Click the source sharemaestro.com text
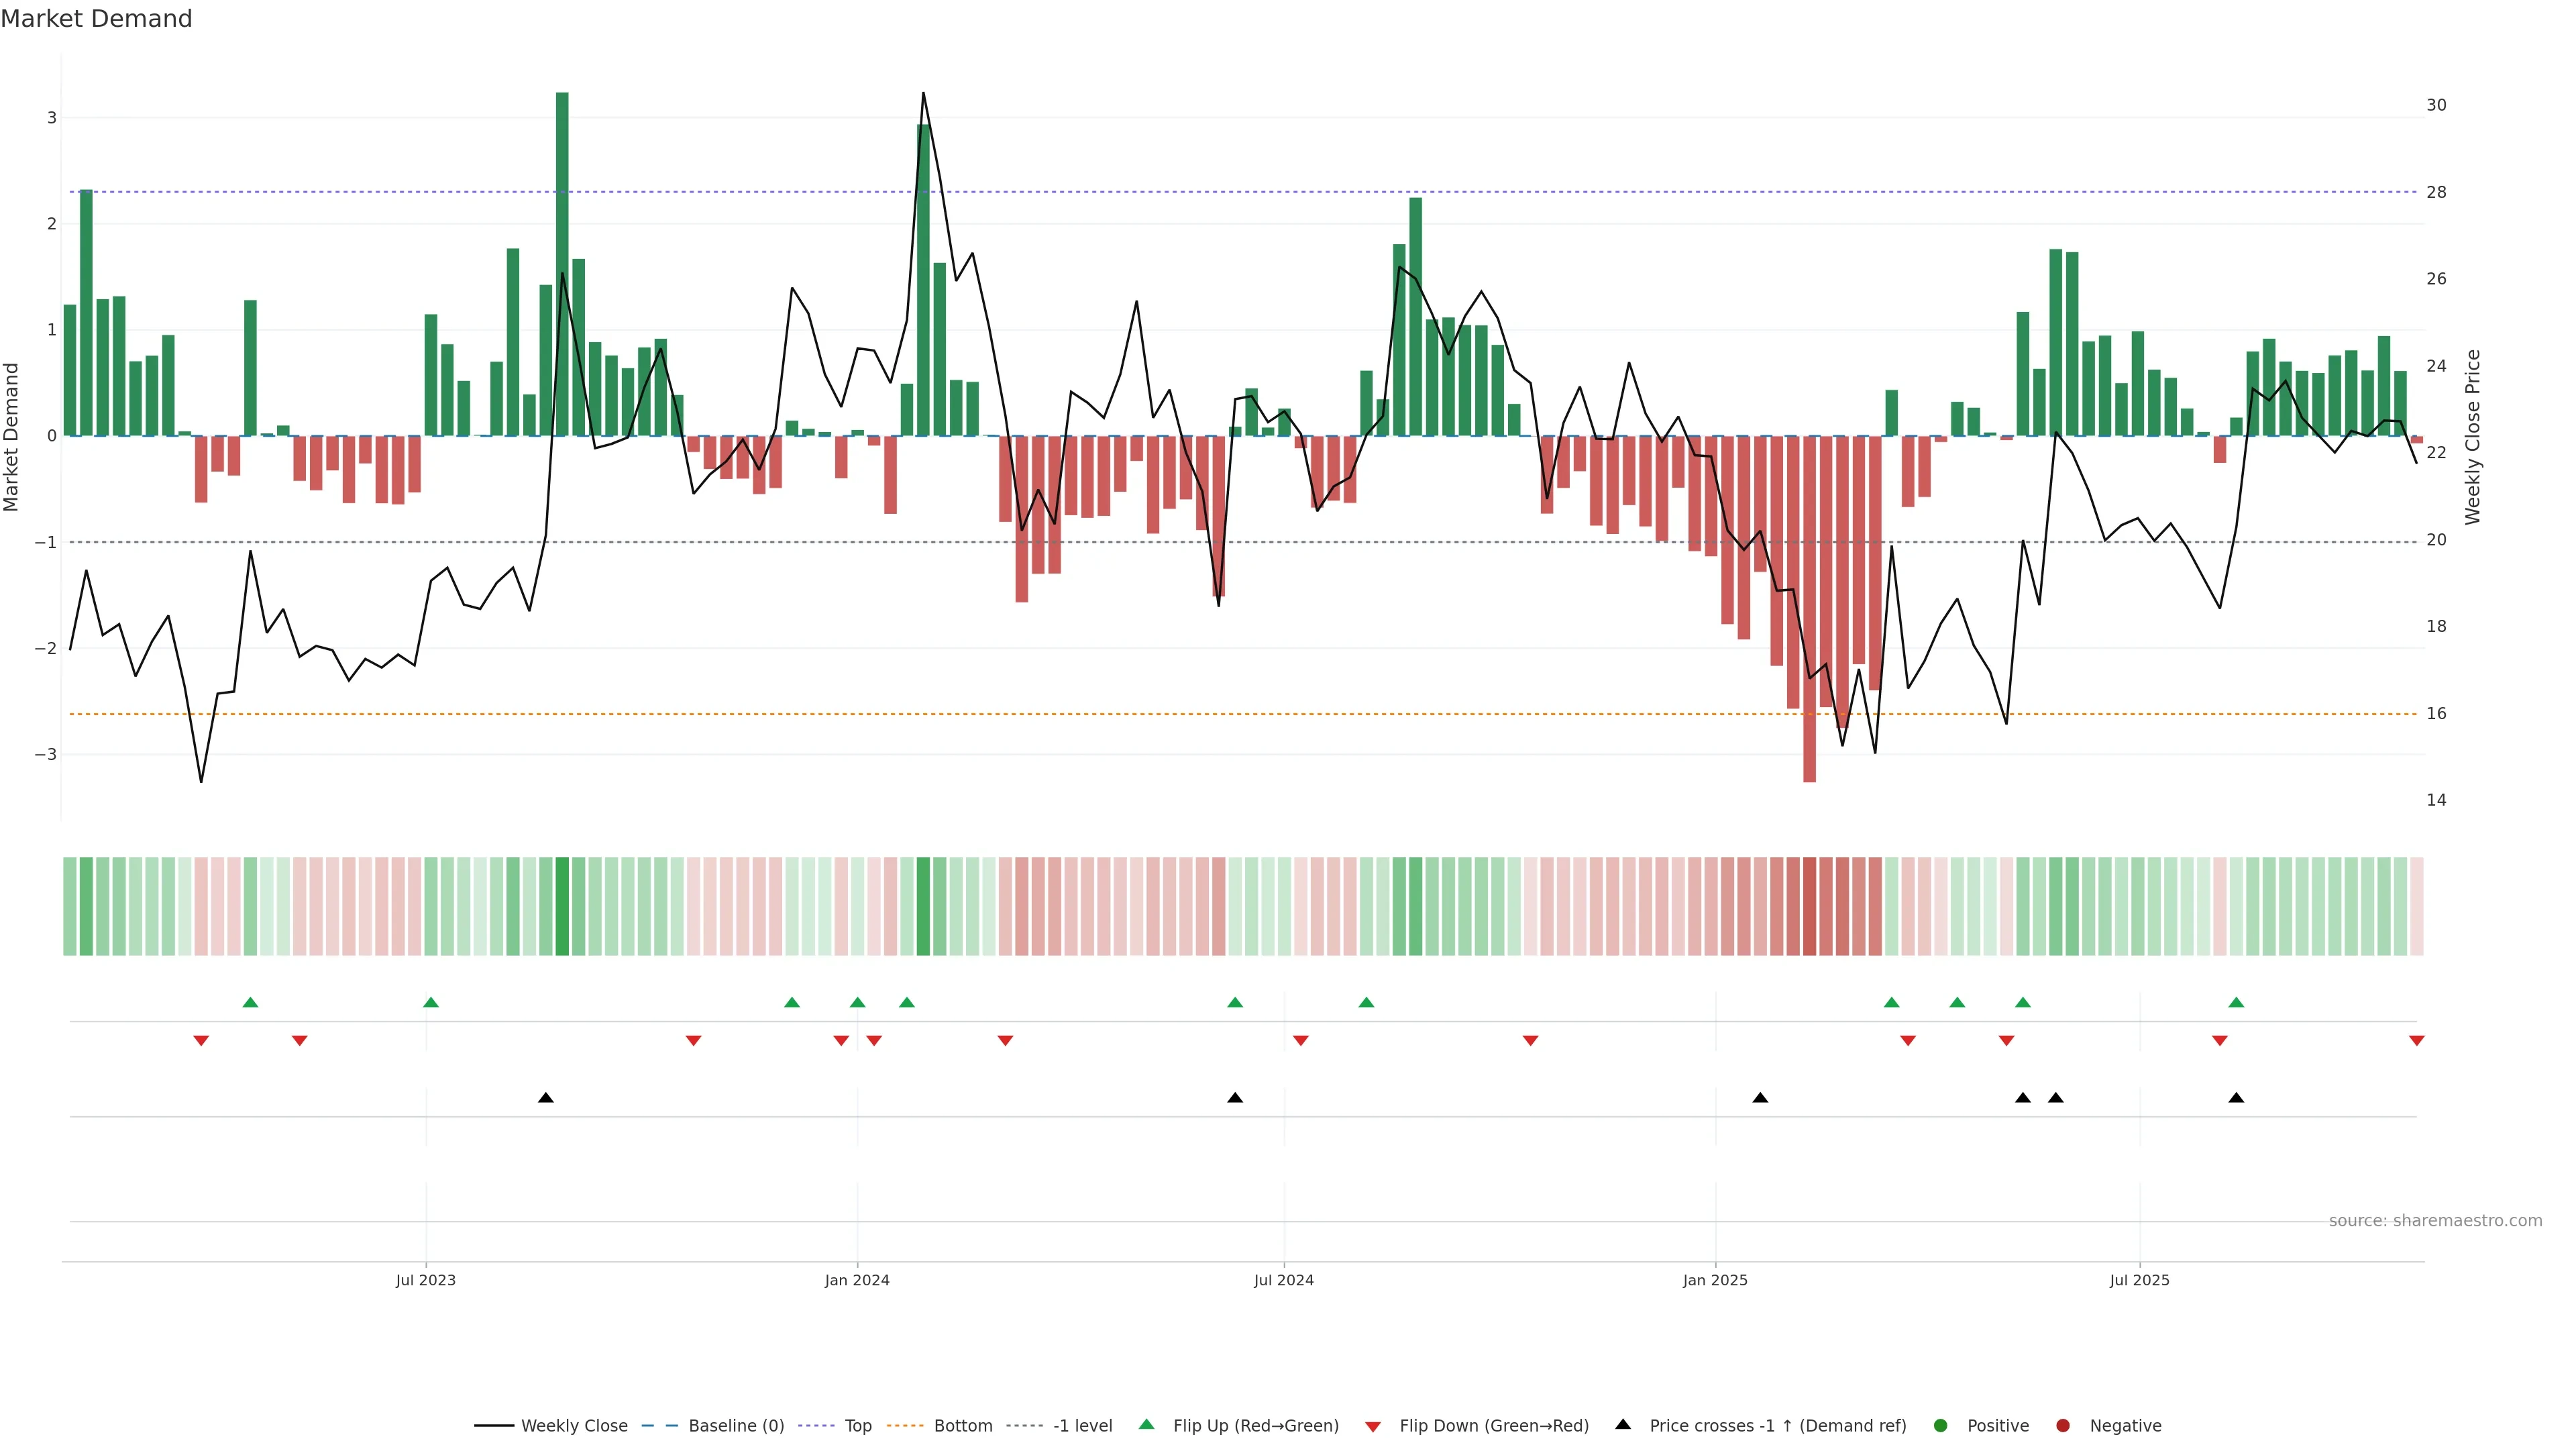Image resolution: width=2576 pixels, height=1449 pixels. [x=2435, y=1221]
